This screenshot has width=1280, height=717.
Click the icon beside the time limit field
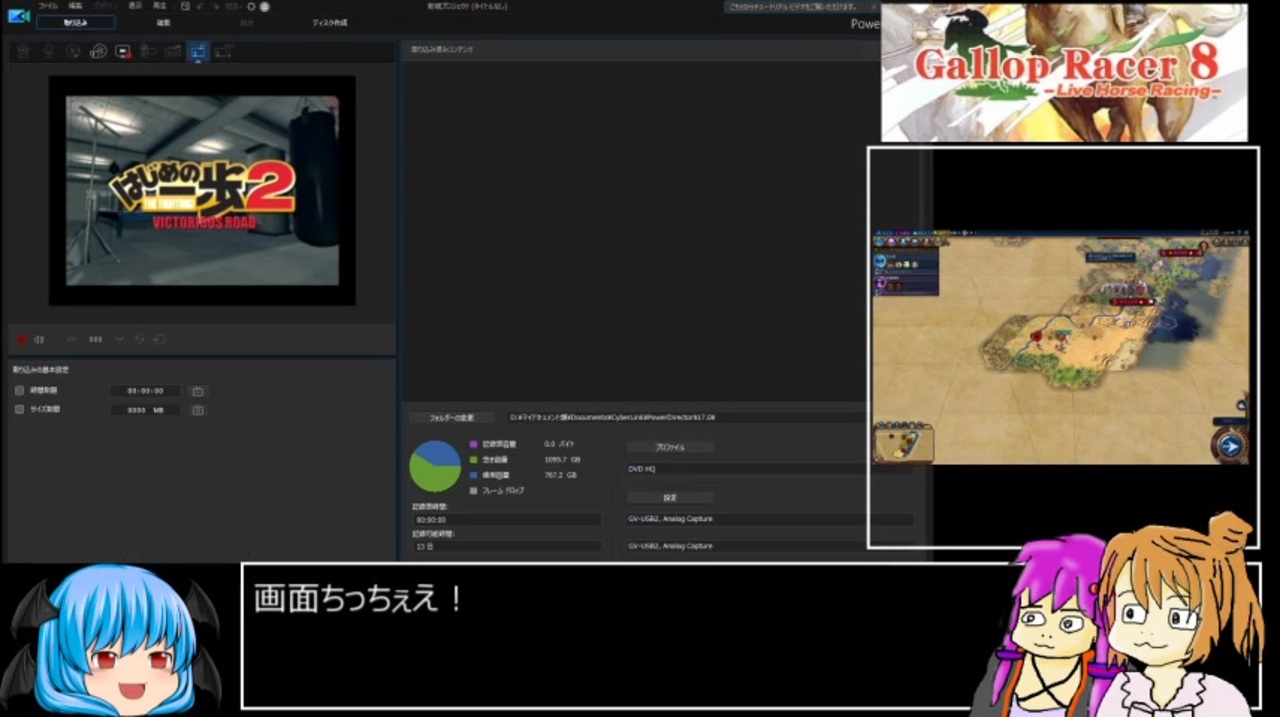[x=198, y=391]
